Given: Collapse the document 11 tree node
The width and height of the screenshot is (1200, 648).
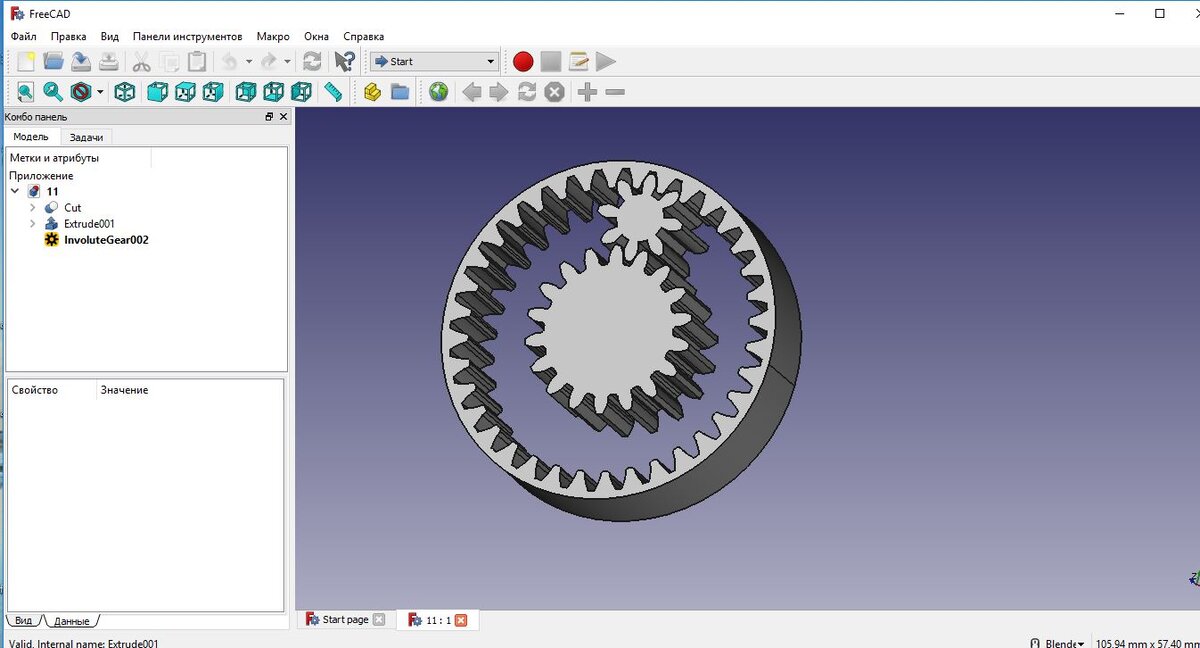Looking at the screenshot, I should 15,191.
